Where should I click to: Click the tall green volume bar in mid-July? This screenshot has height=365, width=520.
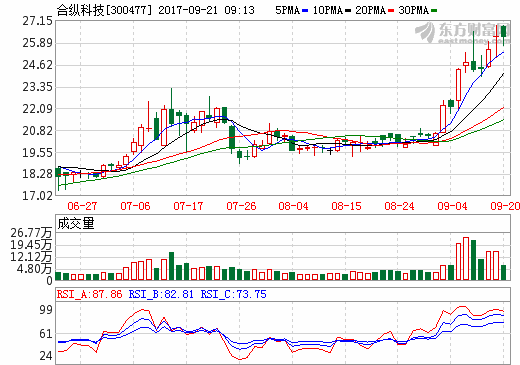tap(171, 266)
